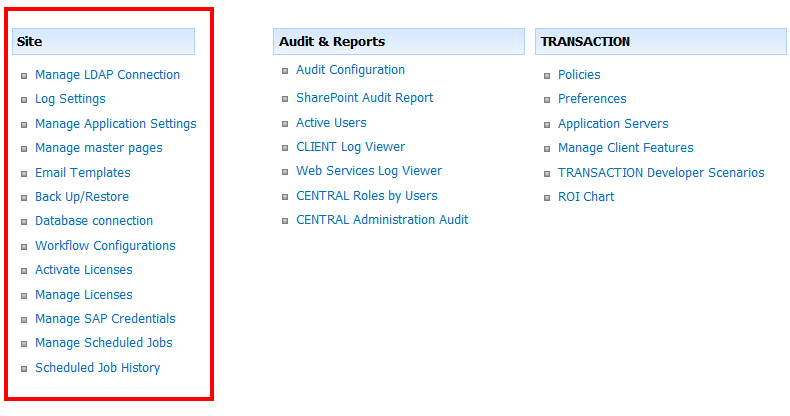Click bullet icon beside Manage Licenses
This screenshot has width=790, height=416.
click(x=24, y=296)
